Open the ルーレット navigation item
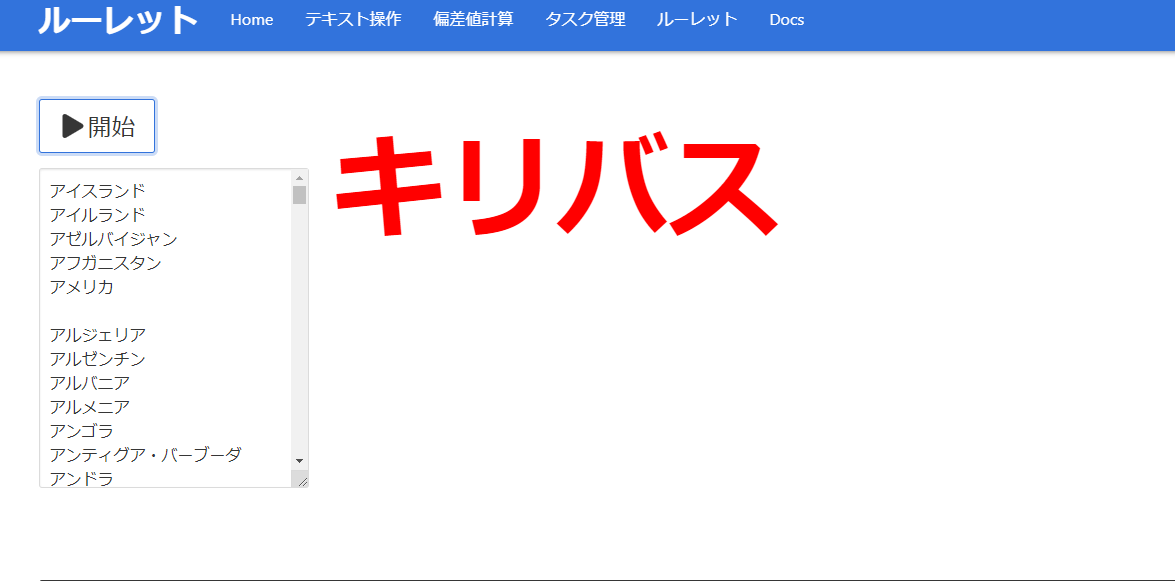This screenshot has height=581, width=1175. coord(695,19)
